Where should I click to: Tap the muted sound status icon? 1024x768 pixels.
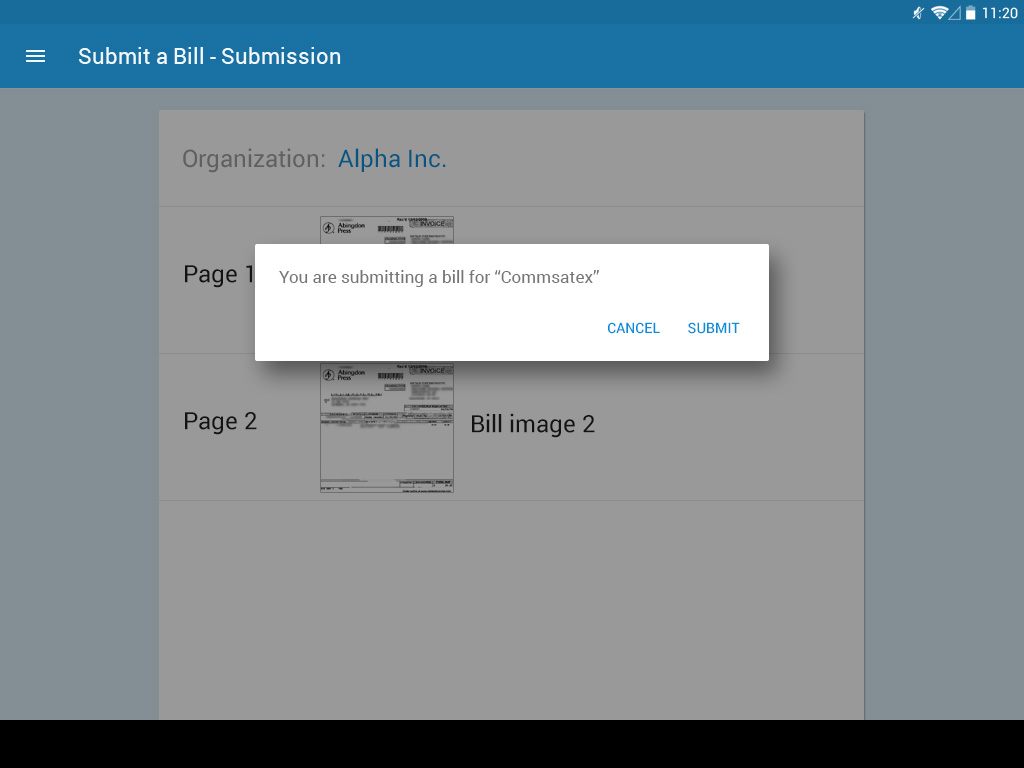pyautogui.click(x=918, y=13)
